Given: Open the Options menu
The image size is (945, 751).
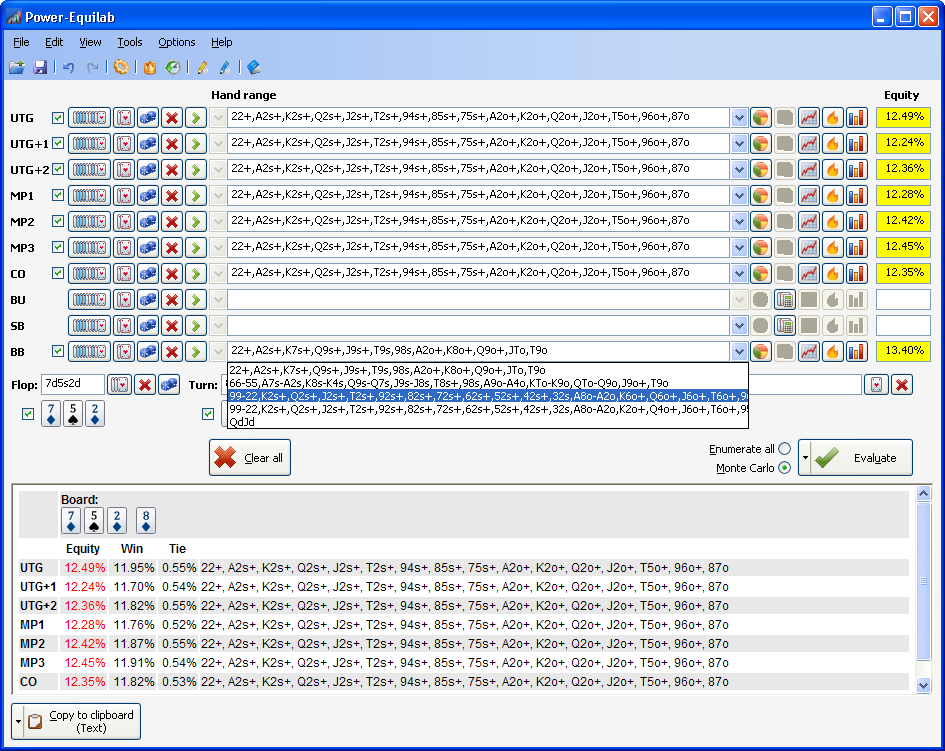Looking at the screenshot, I should pos(177,42).
